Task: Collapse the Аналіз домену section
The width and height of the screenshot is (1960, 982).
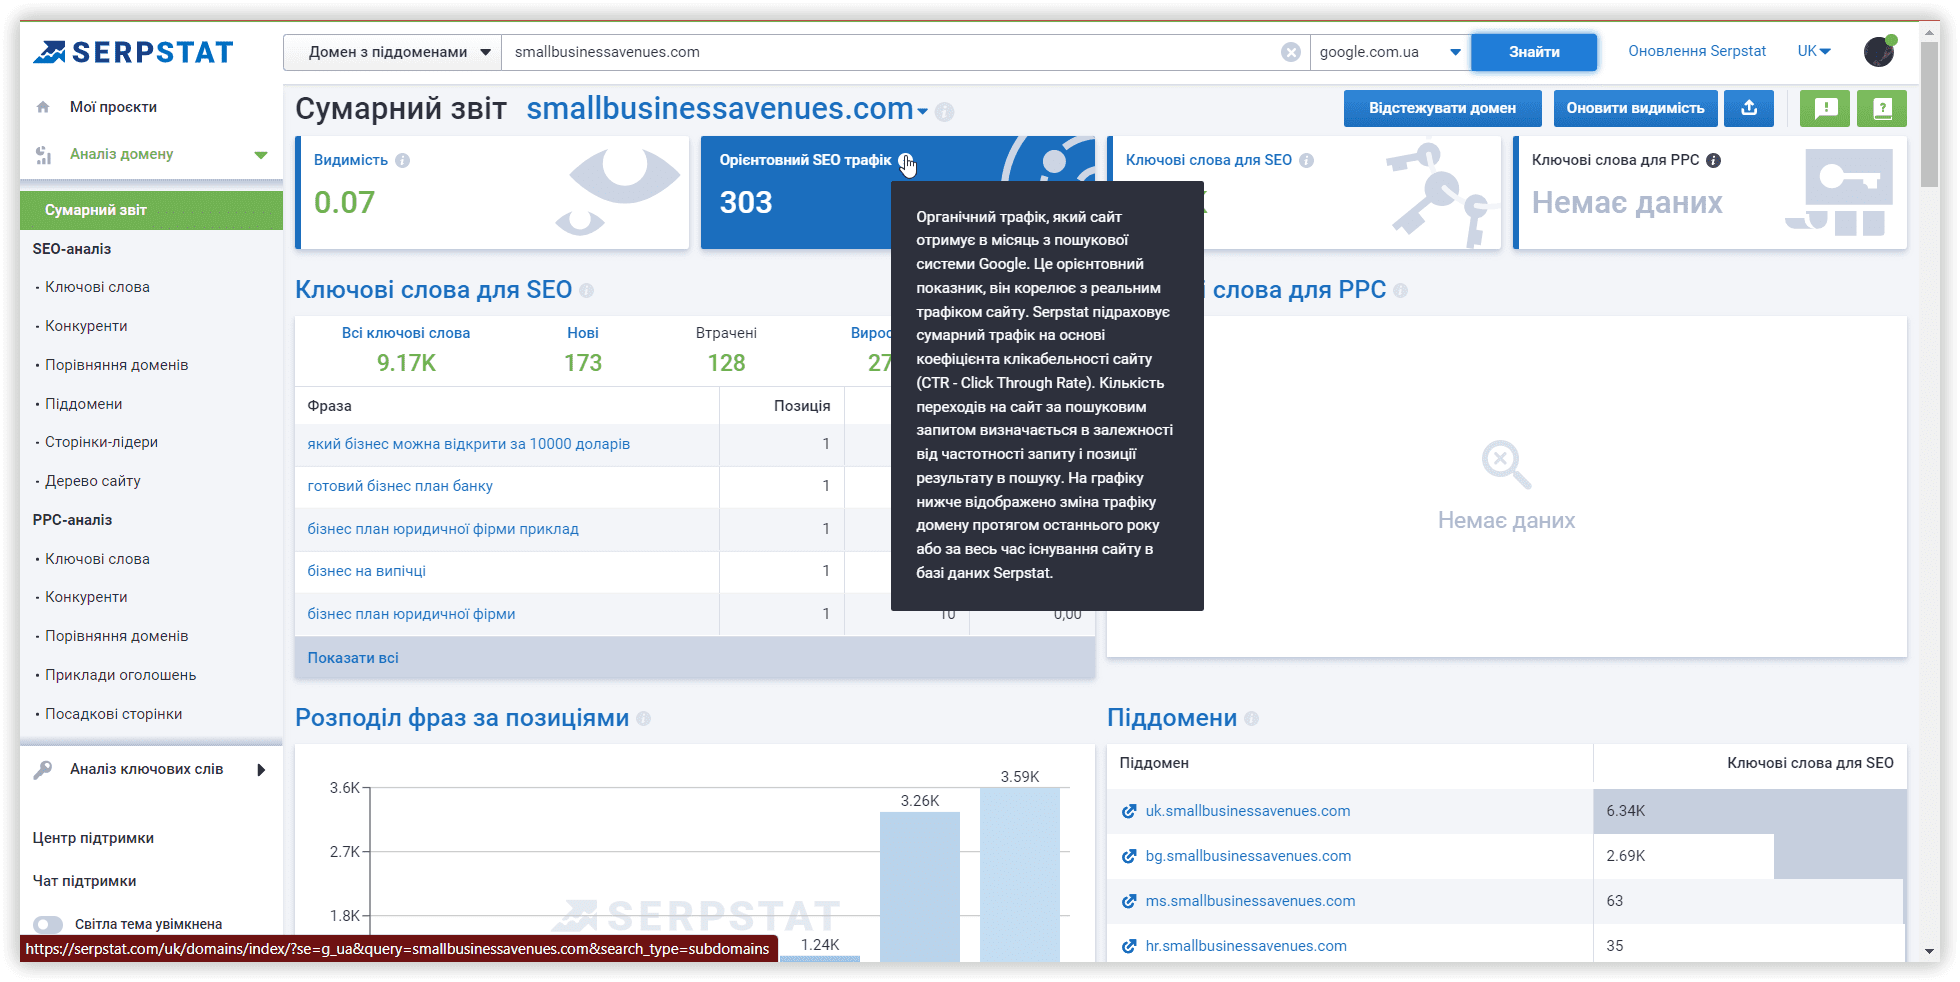Action: 261,155
